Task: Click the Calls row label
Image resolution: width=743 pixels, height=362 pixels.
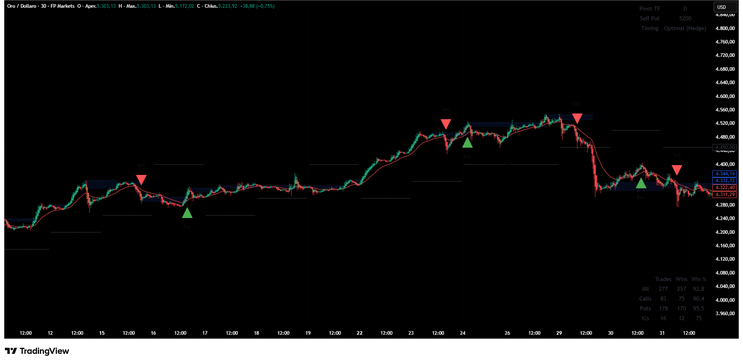Action: [x=645, y=299]
